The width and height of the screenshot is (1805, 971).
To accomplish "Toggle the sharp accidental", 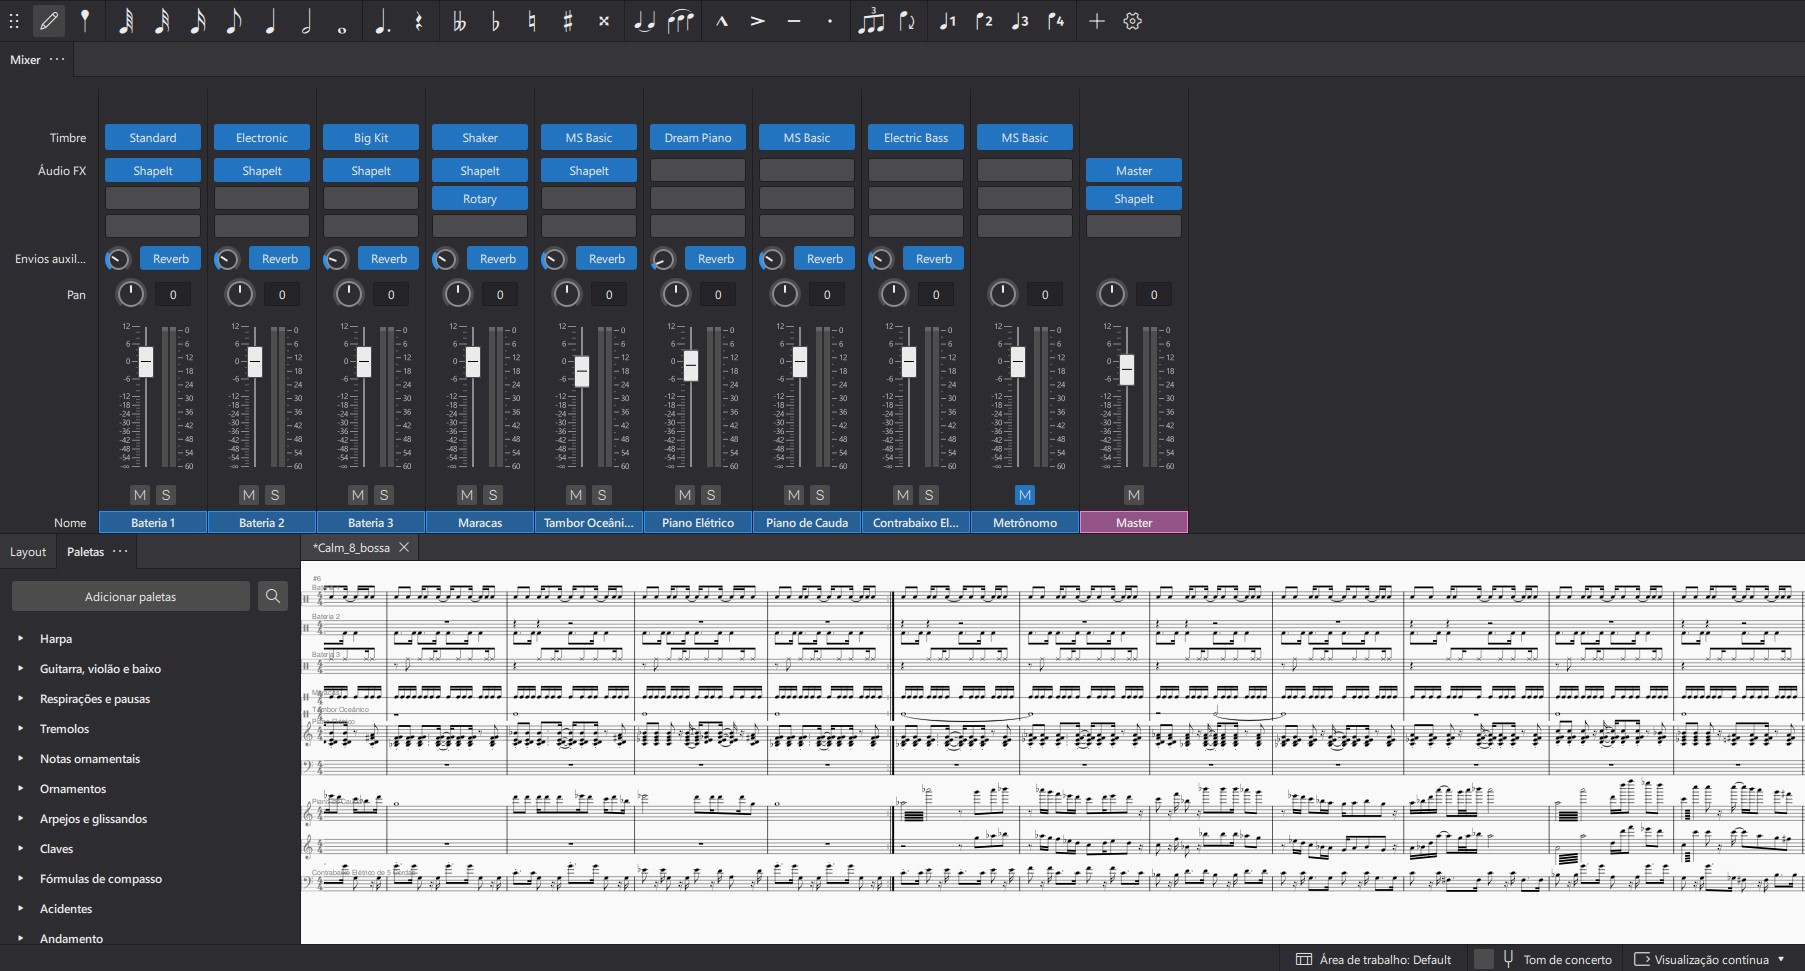I will coord(568,21).
